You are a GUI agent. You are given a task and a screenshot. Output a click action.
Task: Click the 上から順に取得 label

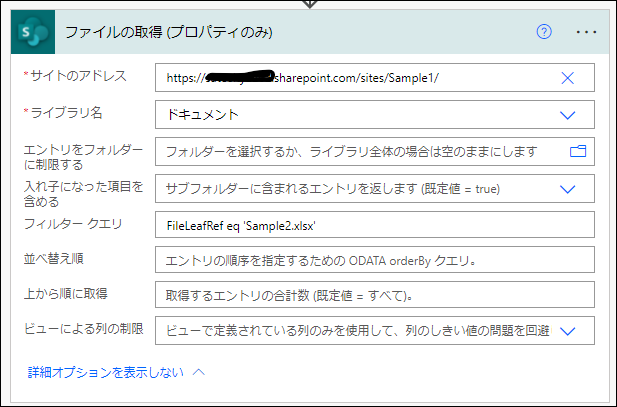(x=65, y=294)
